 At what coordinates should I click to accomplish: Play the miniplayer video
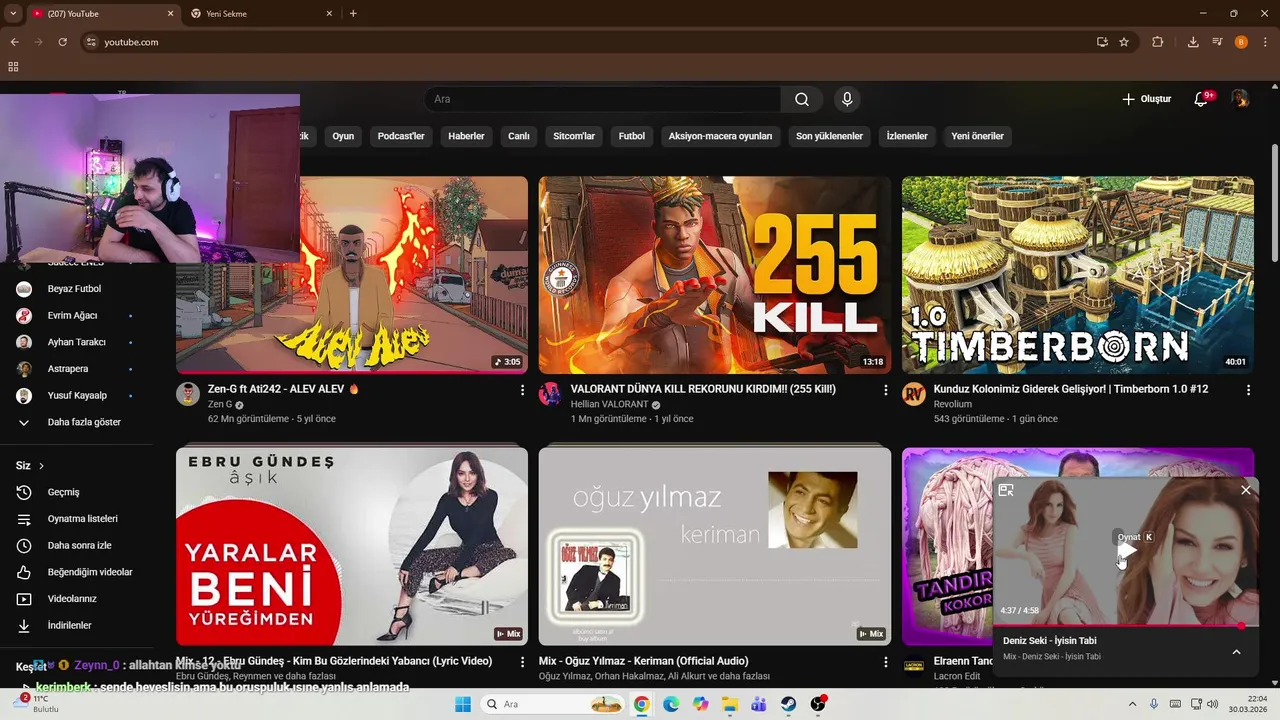click(1127, 551)
